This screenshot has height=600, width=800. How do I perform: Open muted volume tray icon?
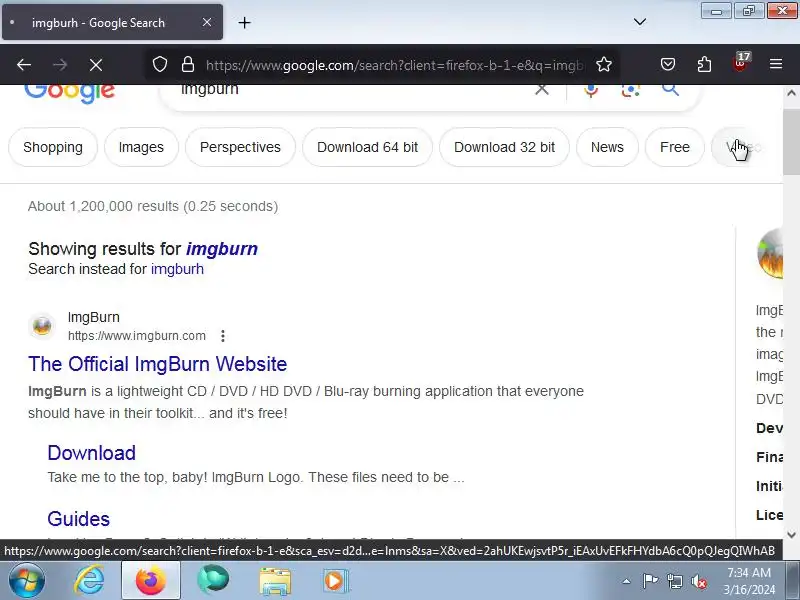(x=699, y=581)
